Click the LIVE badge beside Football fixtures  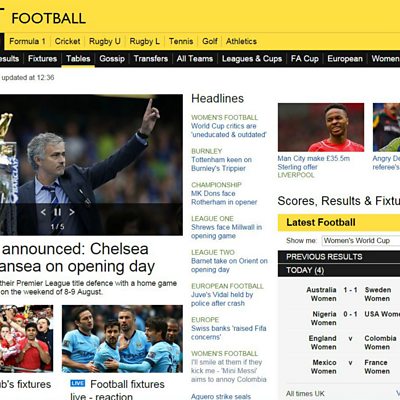pyautogui.click(x=78, y=383)
